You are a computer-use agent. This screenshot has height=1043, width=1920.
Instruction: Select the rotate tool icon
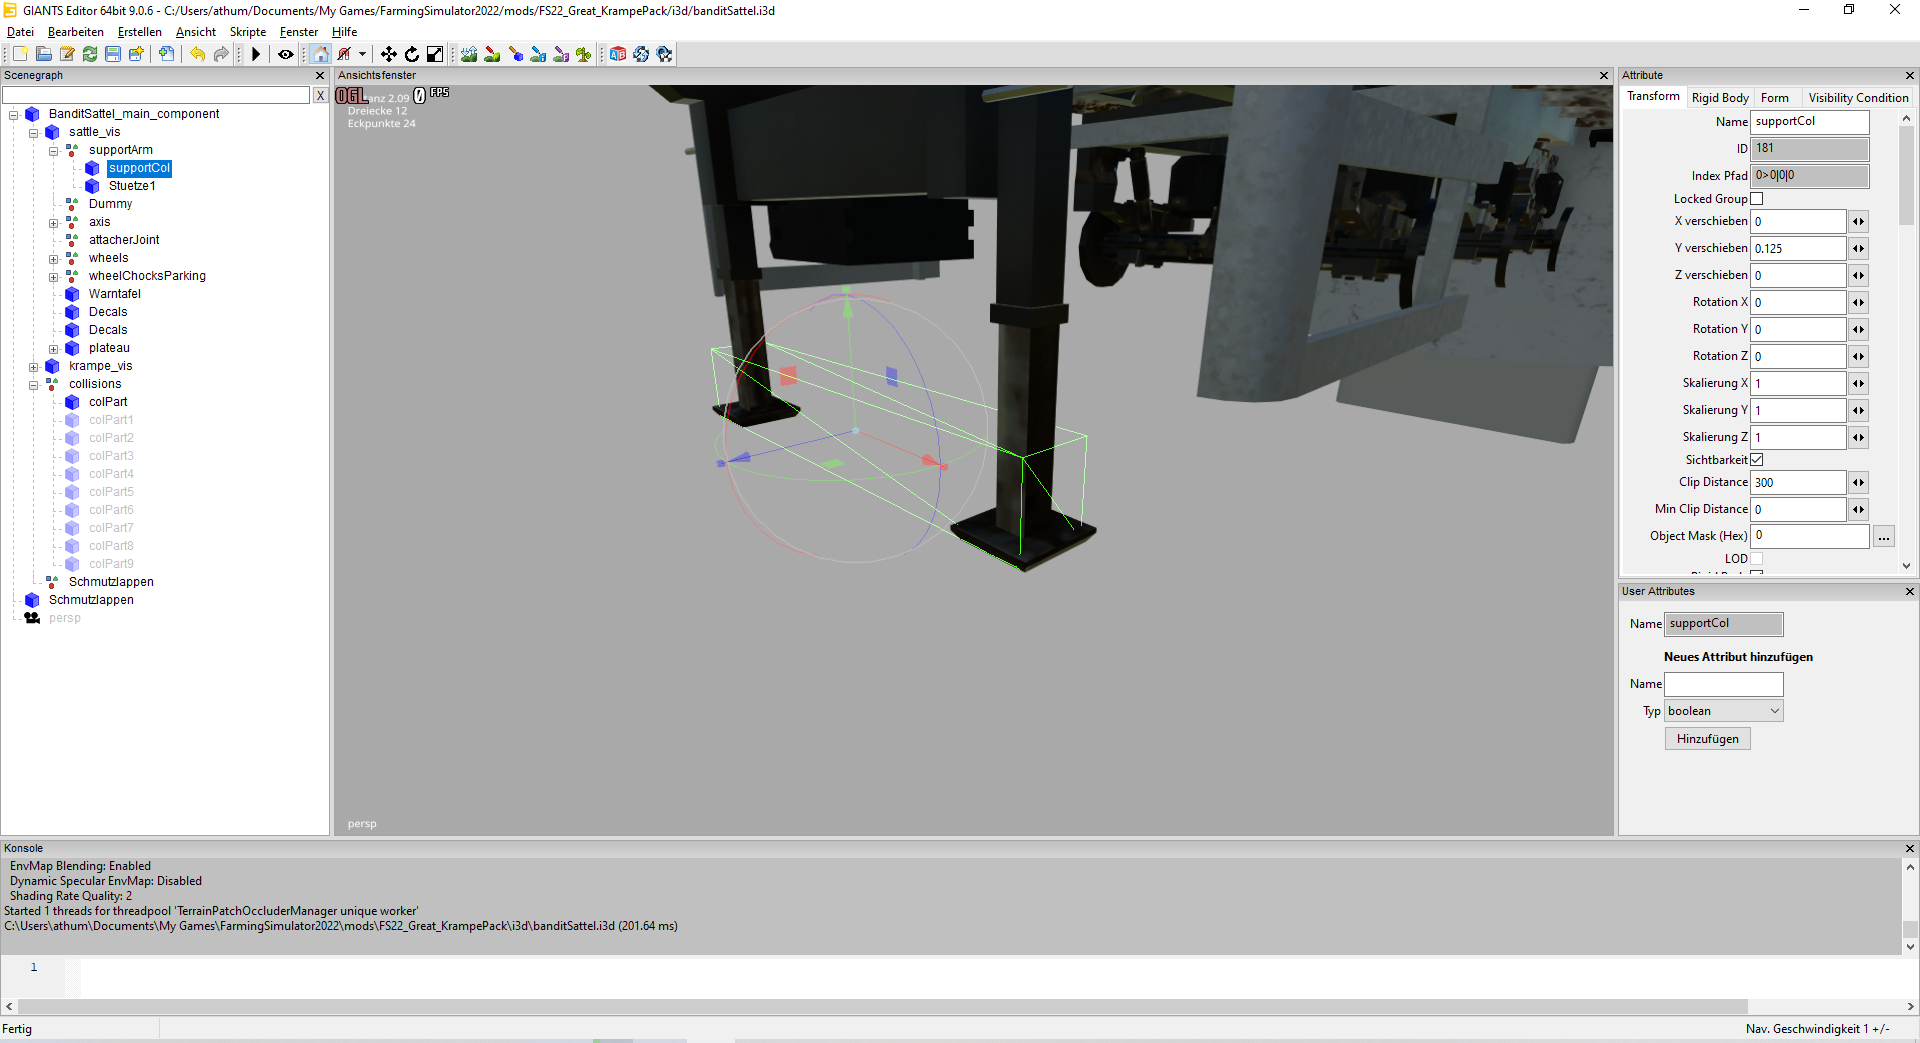tap(411, 54)
